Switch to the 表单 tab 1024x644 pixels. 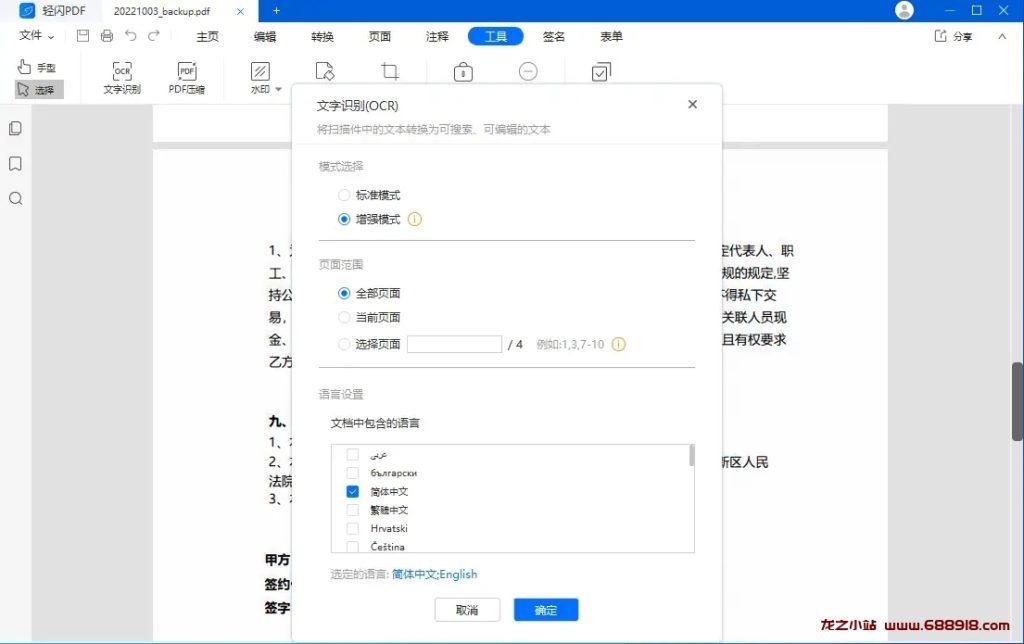[x=611, y=37]
